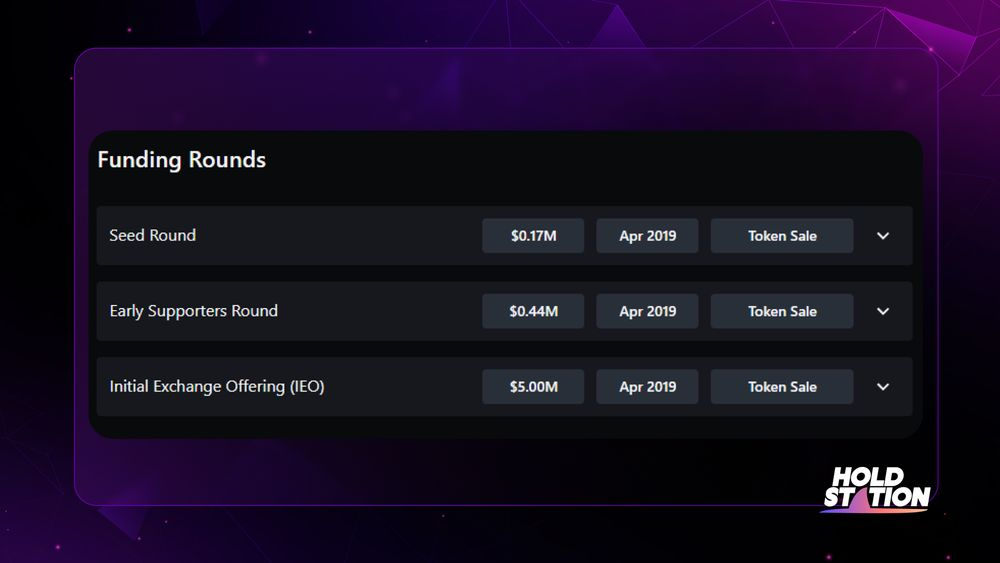Screen dimensions: 1000x563
Task: Select IEO row Apr 2019 date badge
Action: (x=647, y=386)
